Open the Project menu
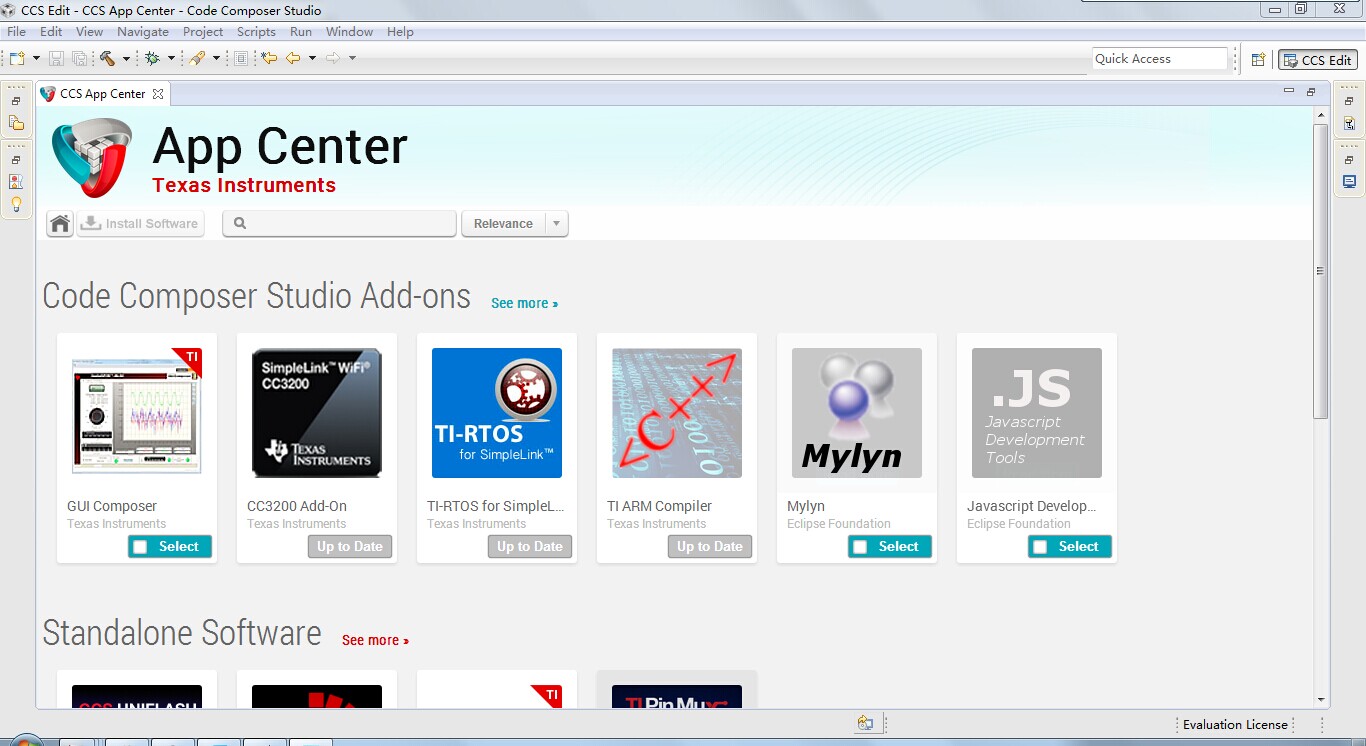The width and height of the screenshot is (1366, 746). tap(203, 32)
